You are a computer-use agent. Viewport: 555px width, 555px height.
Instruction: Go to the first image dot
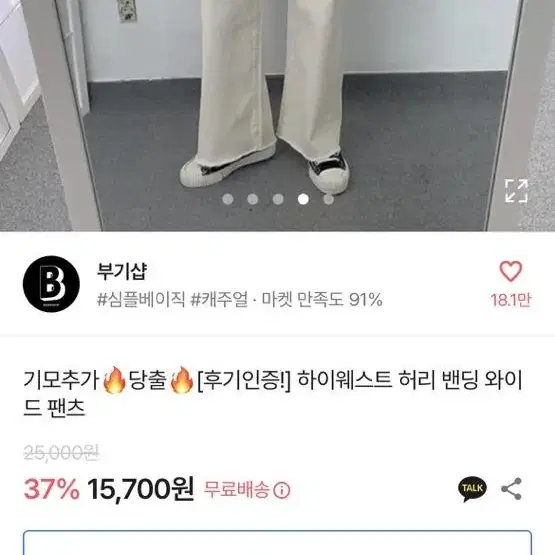point(228,199)
